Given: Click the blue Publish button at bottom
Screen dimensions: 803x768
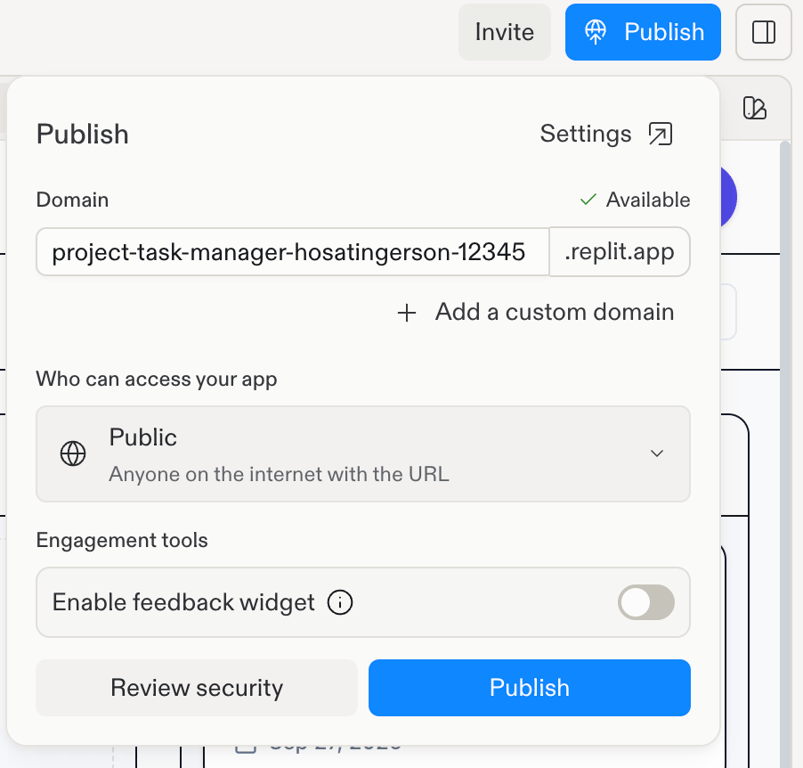Looking at the screenshot, I should [530, 688].
